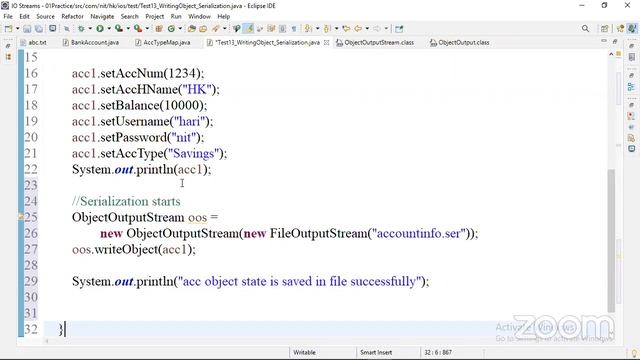
Task: Click the External Tools run icon
Action: point(138,29)
